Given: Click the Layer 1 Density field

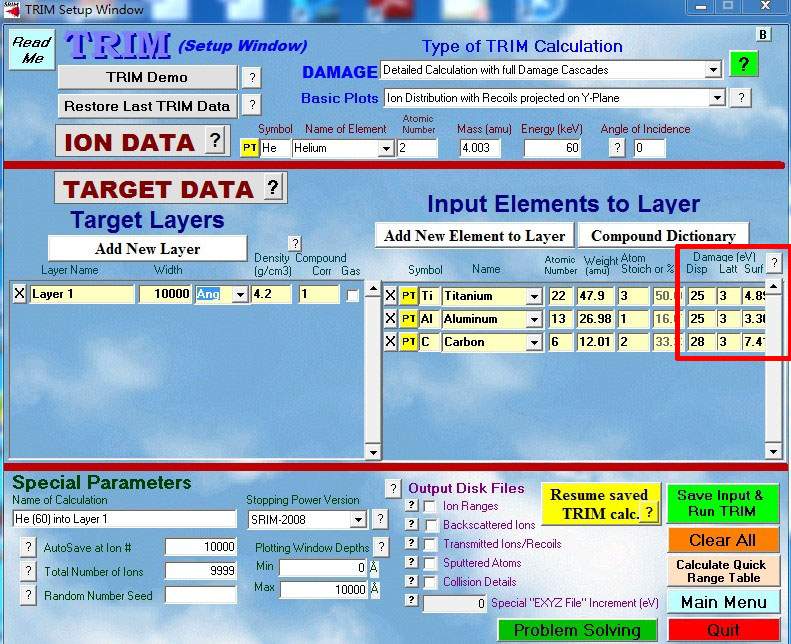Looking at the screenshot, I should 271,294.
